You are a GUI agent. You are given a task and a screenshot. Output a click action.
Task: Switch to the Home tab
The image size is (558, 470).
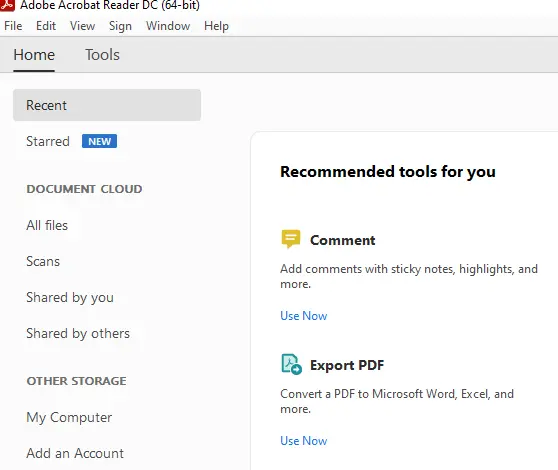(x=34, y=55)
